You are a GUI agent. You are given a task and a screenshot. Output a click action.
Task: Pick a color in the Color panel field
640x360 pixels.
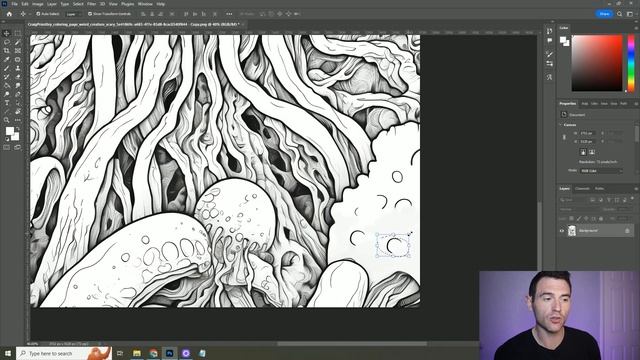click(x=597, y=63)
